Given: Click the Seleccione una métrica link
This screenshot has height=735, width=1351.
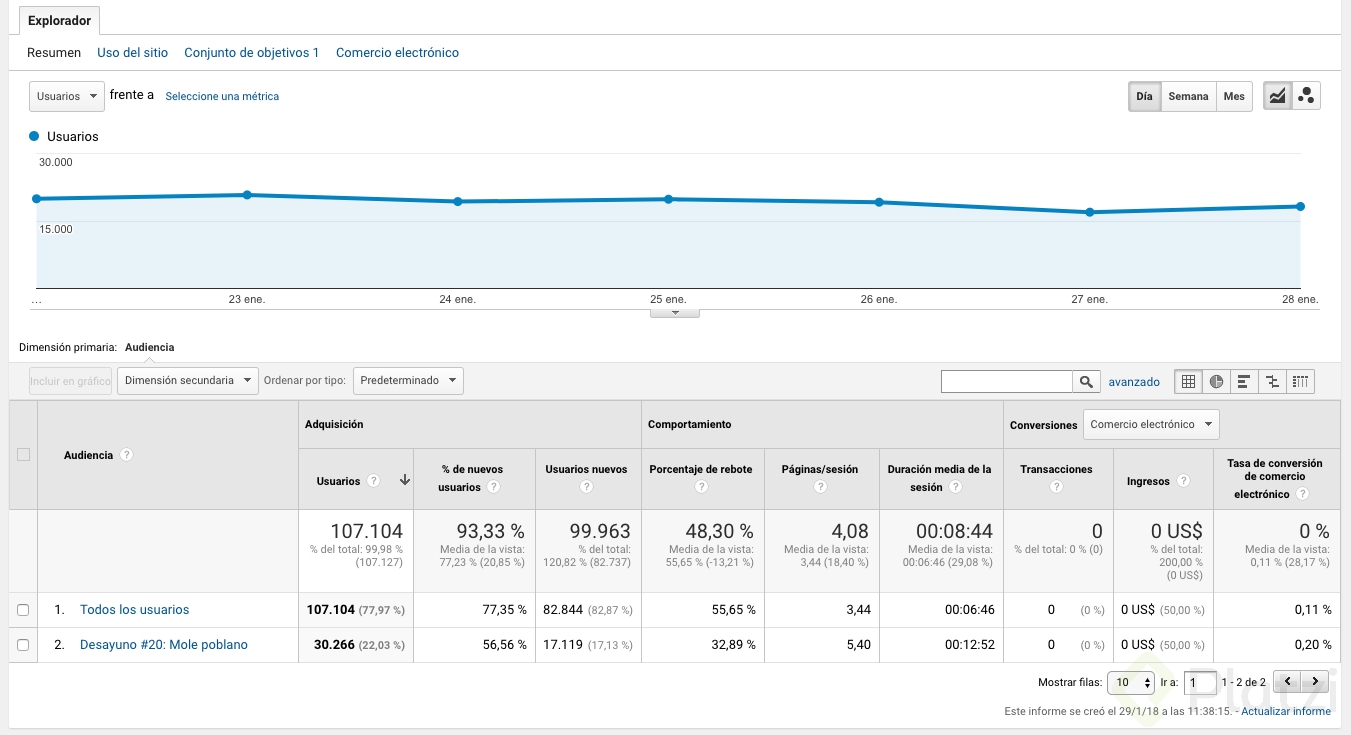Looking at the screenshot, I should click(222, 97).
